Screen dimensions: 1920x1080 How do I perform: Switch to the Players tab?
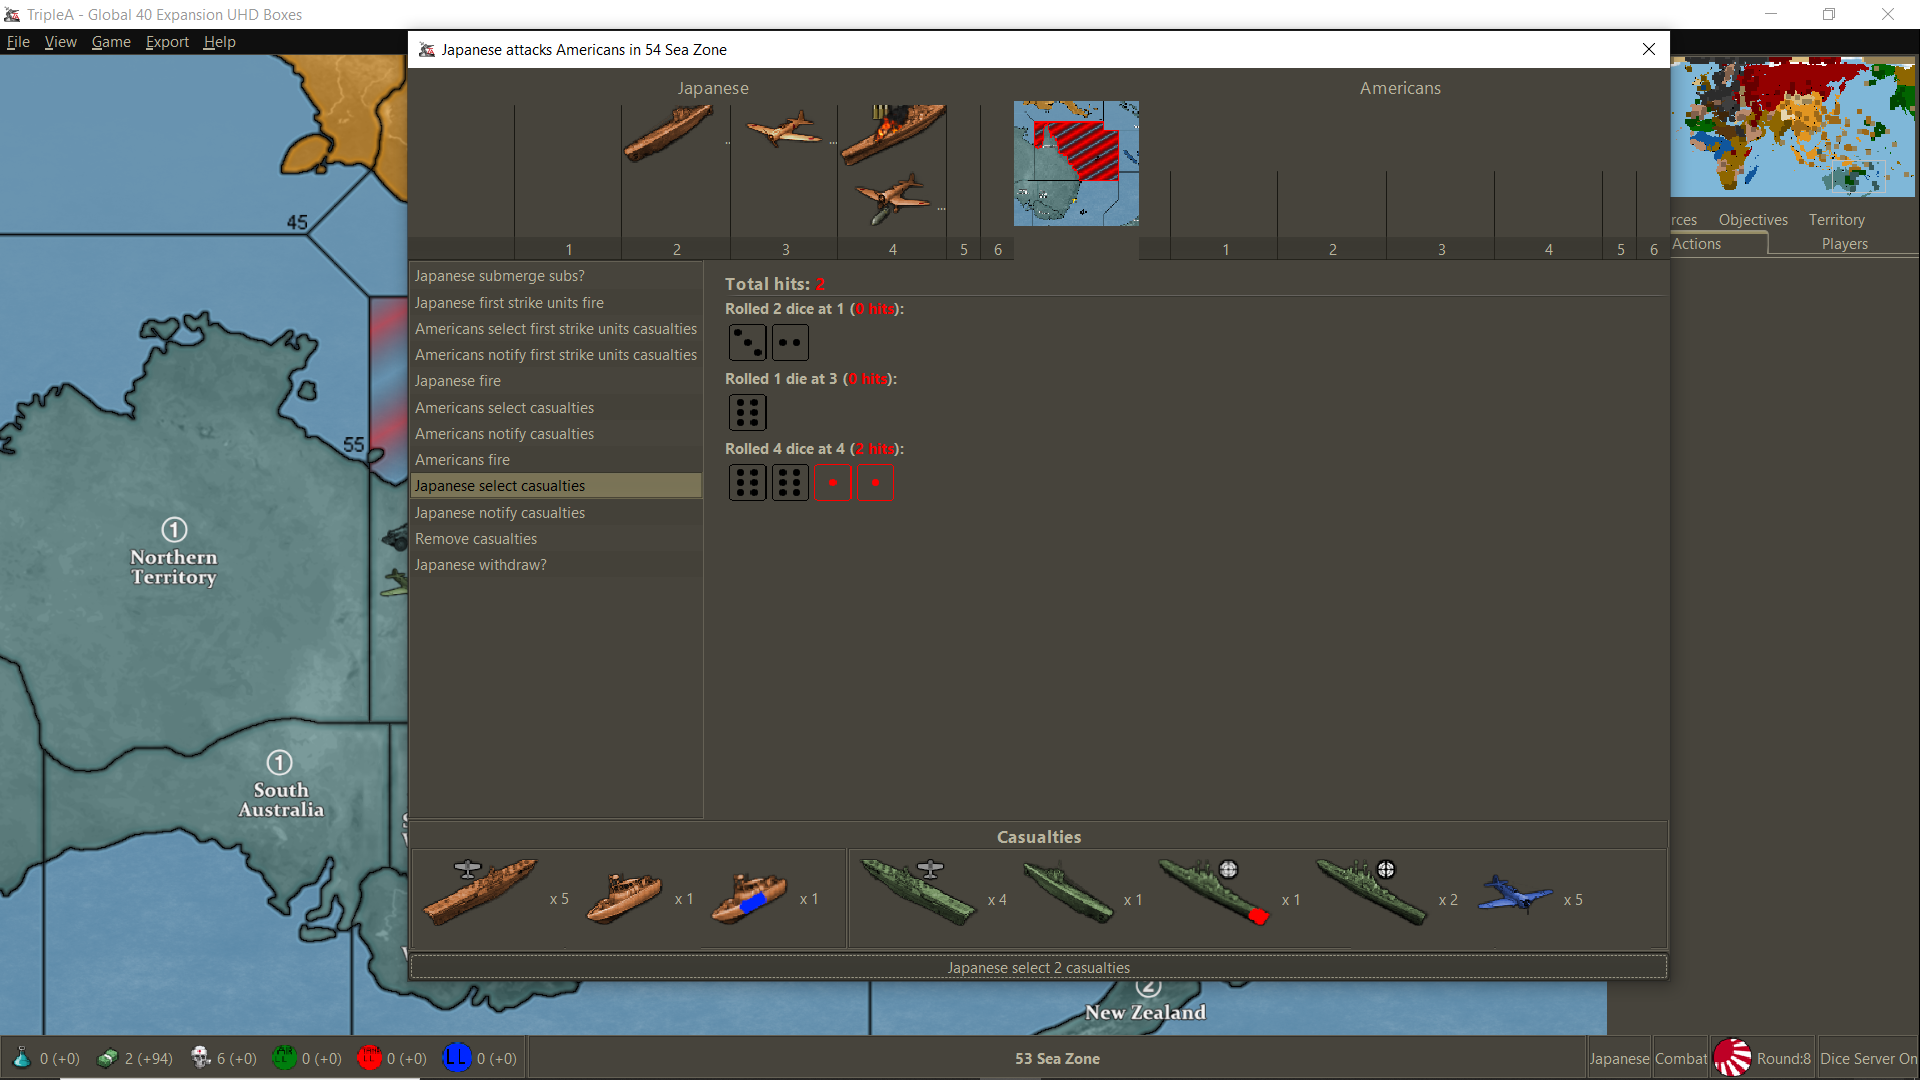(1844, 244)
